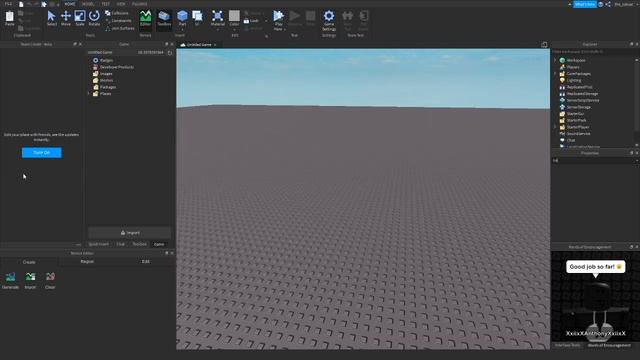Click the Color swatch in ribbon

pos(234,16)
